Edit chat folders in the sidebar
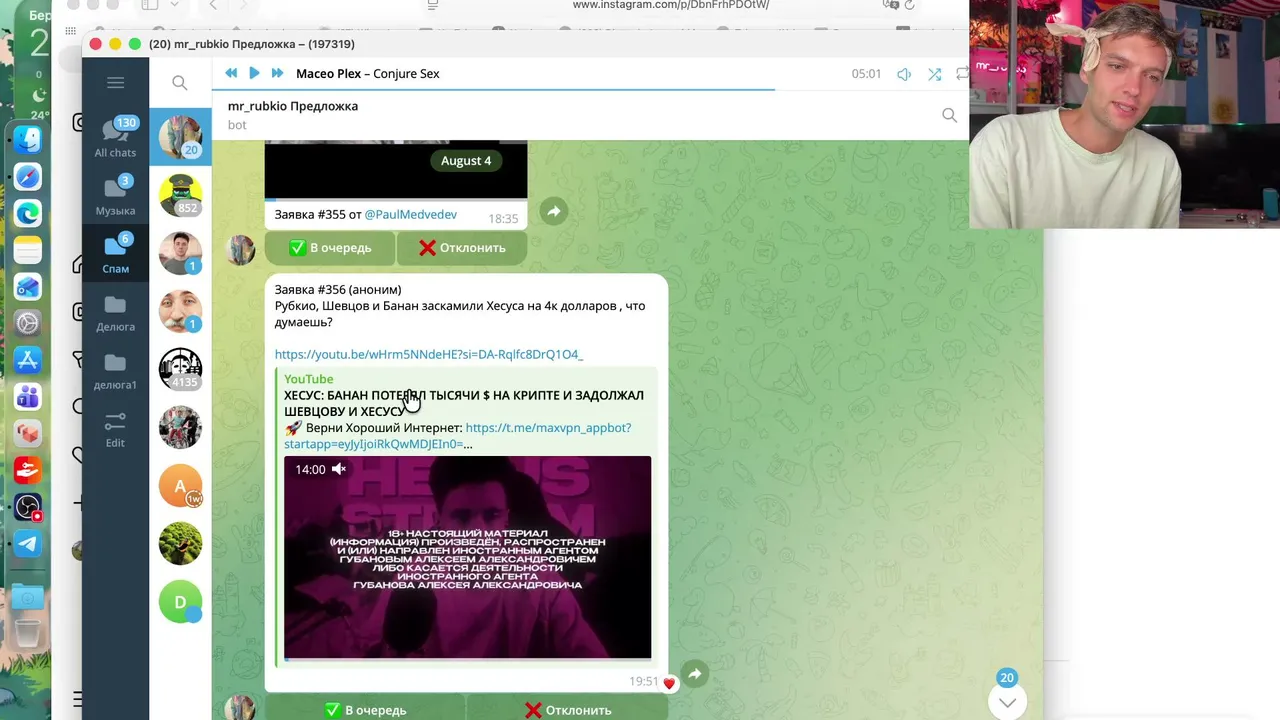Screen dimensions: 1280x720 coord(115,429)
